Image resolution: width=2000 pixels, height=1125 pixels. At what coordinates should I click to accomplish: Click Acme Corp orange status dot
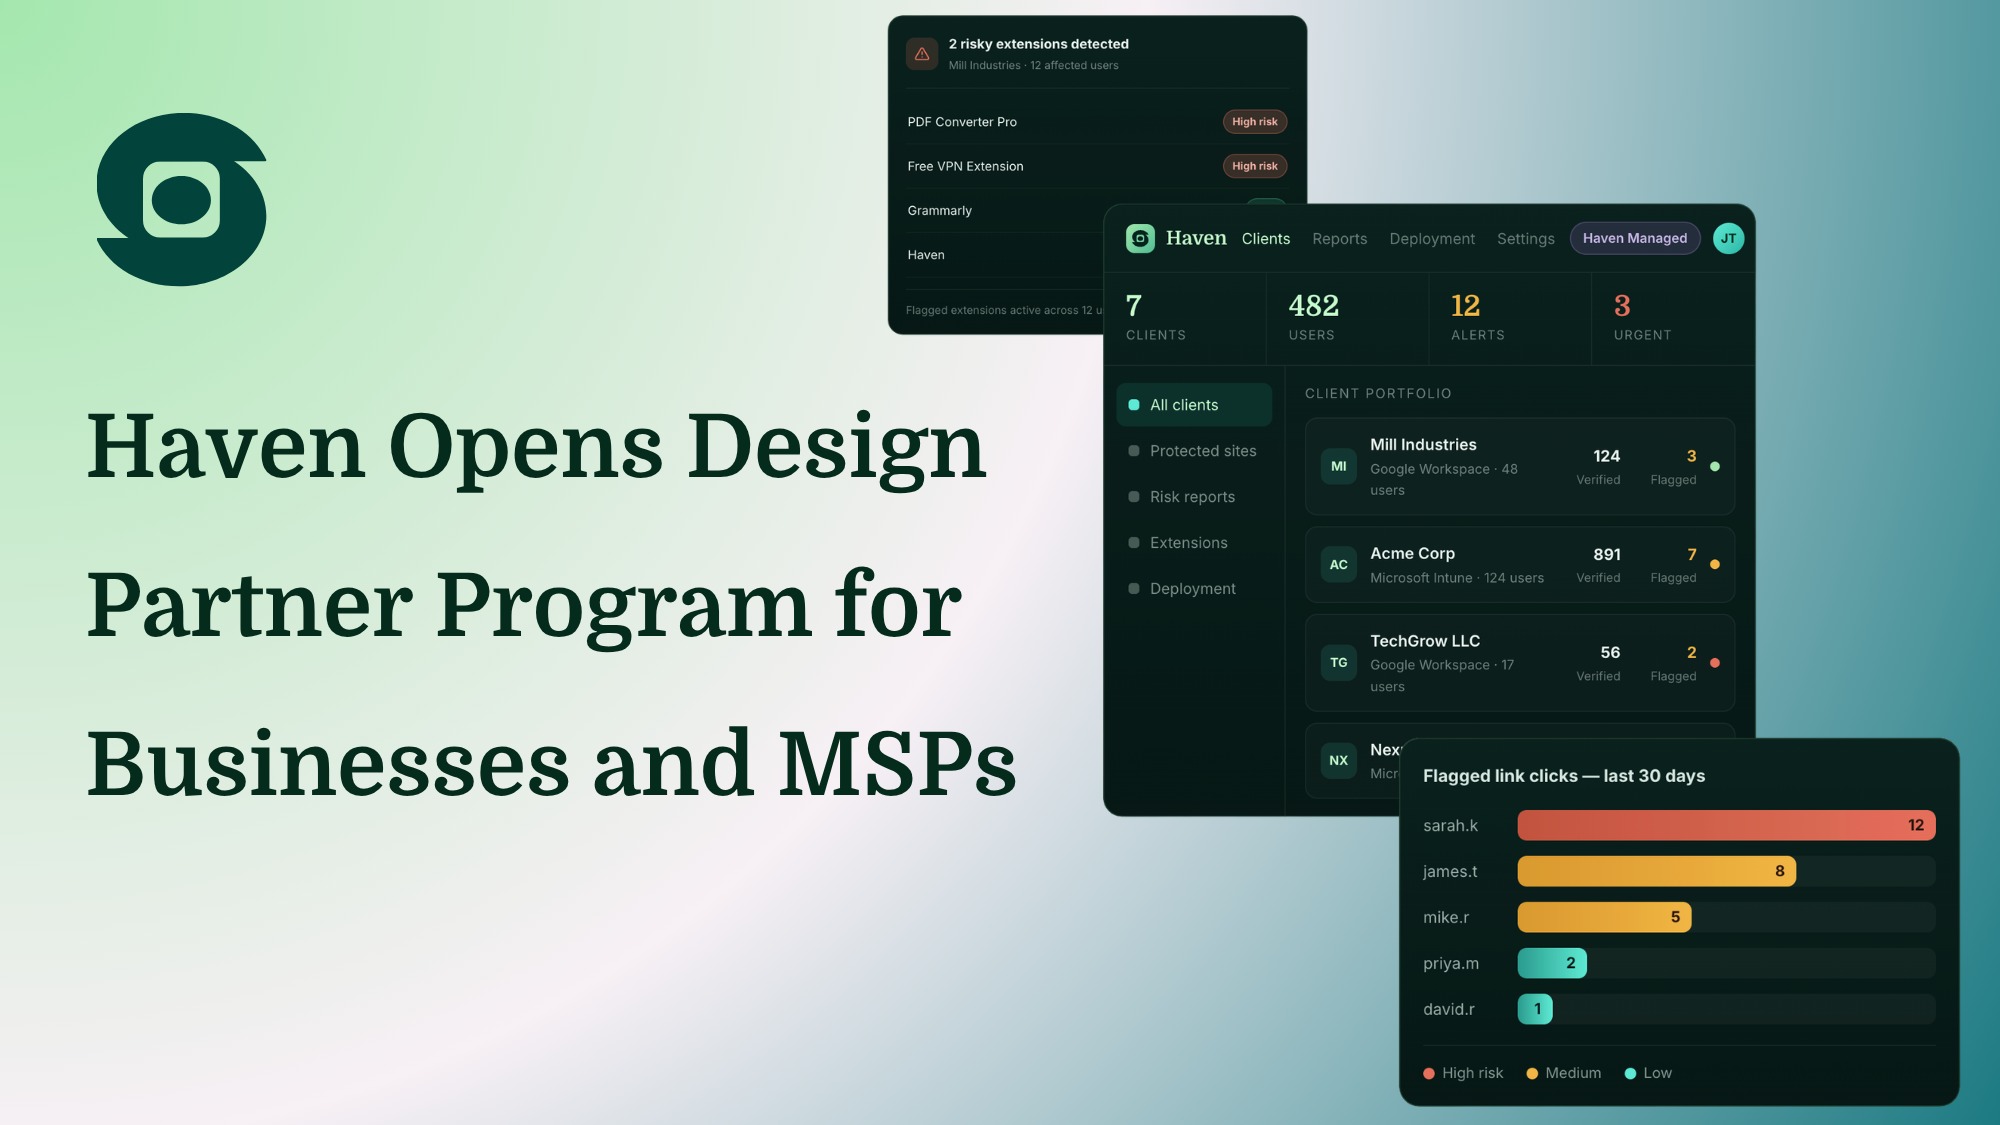[1715, 564]
